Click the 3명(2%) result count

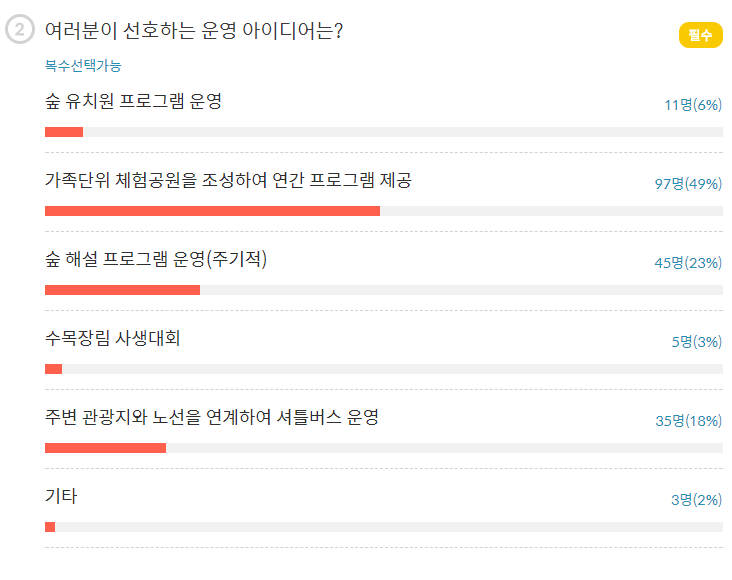coord(697,500)
